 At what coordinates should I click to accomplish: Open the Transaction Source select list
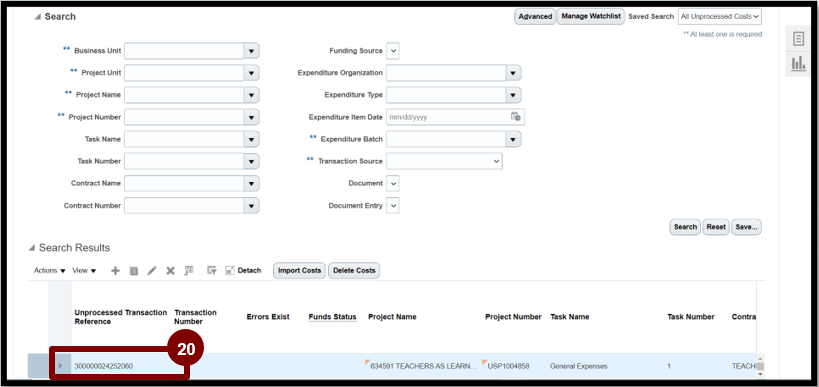coord(444,161)
